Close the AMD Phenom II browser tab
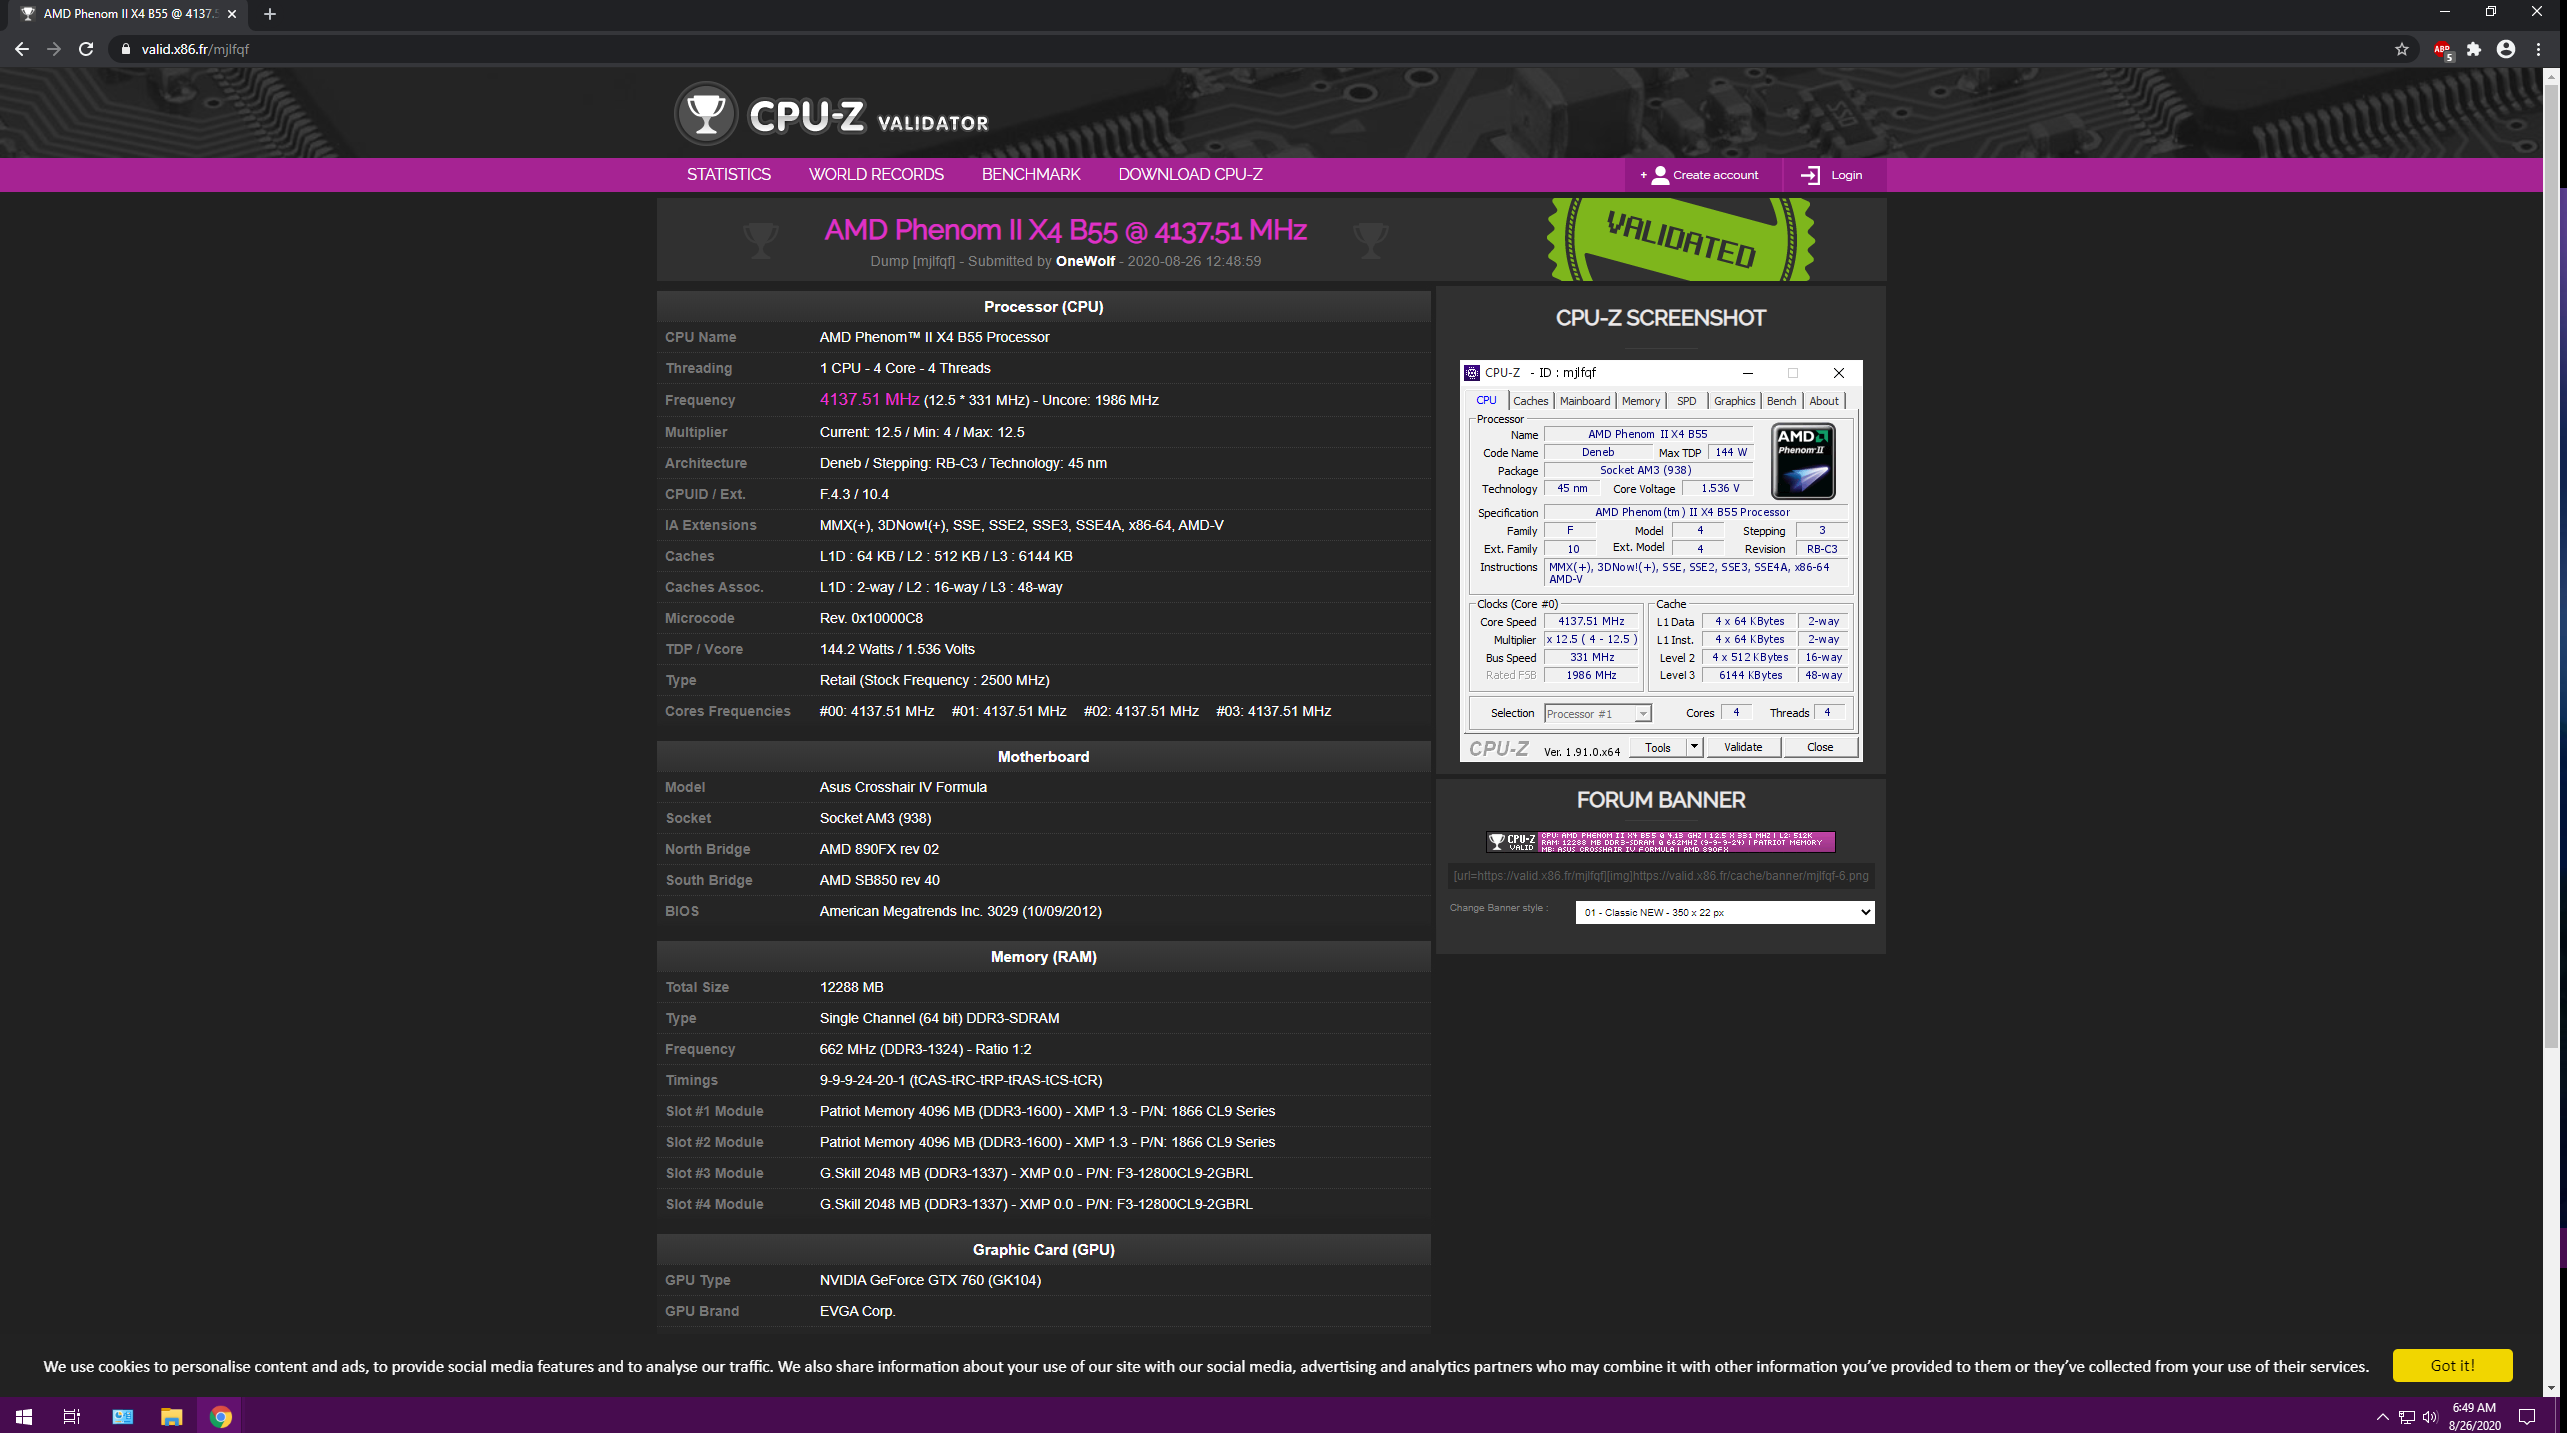Screen dimensions: 2567x1433 (231, 14)
